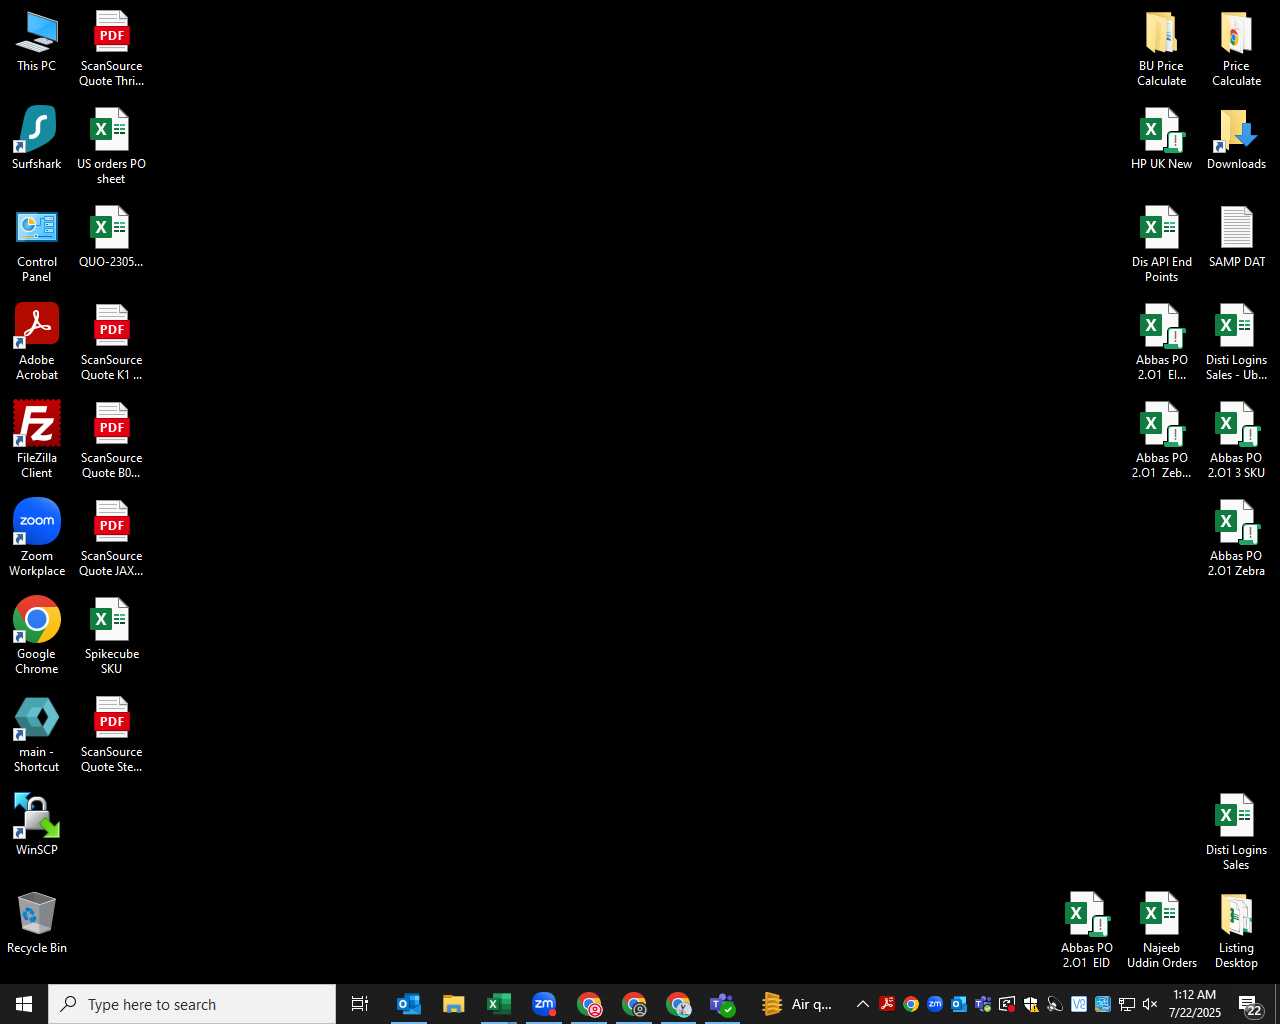This screenshot has width=1280, height=1024.
Task: Click Show Desktop at the taskbar edge
Action: click(1277, 1004)
